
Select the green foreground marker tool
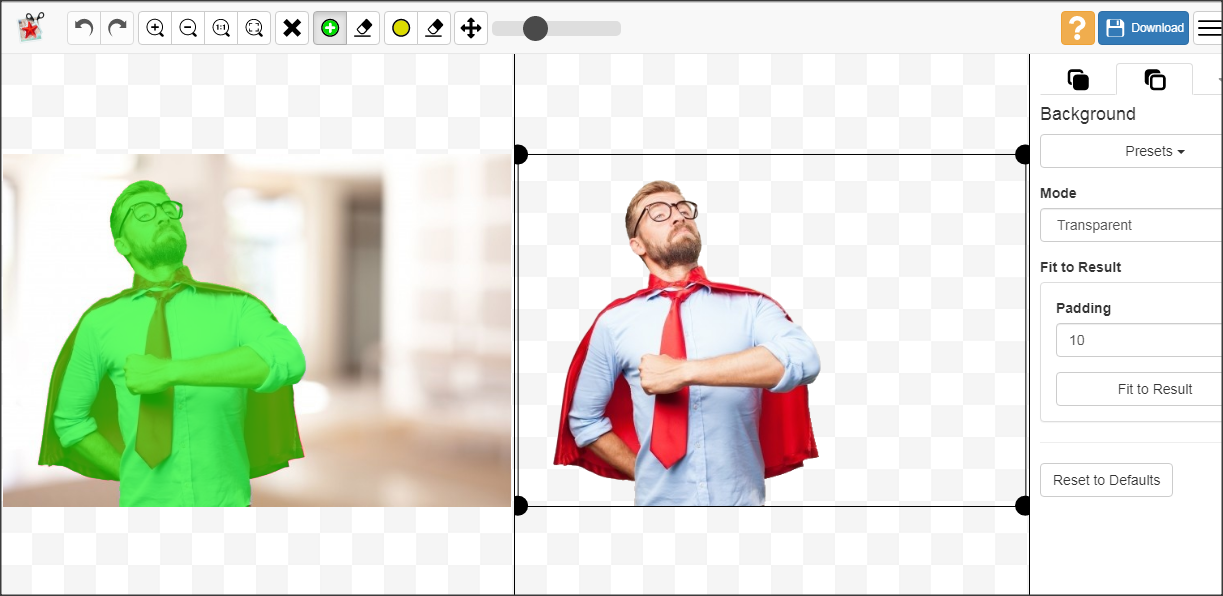(x=330, y=28)
